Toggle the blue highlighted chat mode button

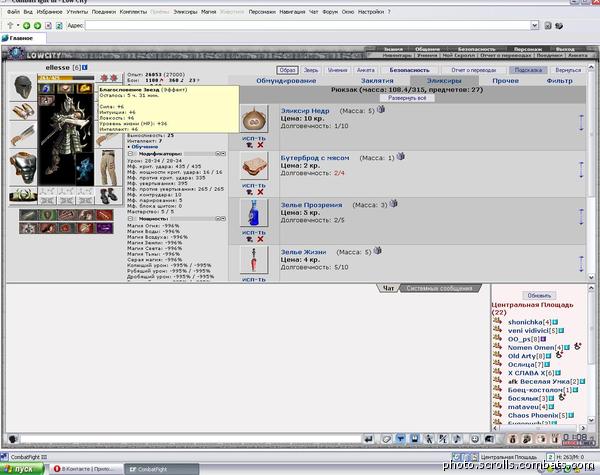pos(415,439)
